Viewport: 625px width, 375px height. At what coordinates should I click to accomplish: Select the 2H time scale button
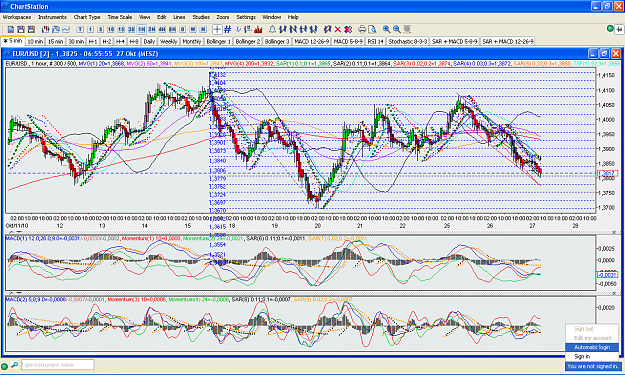152,29
